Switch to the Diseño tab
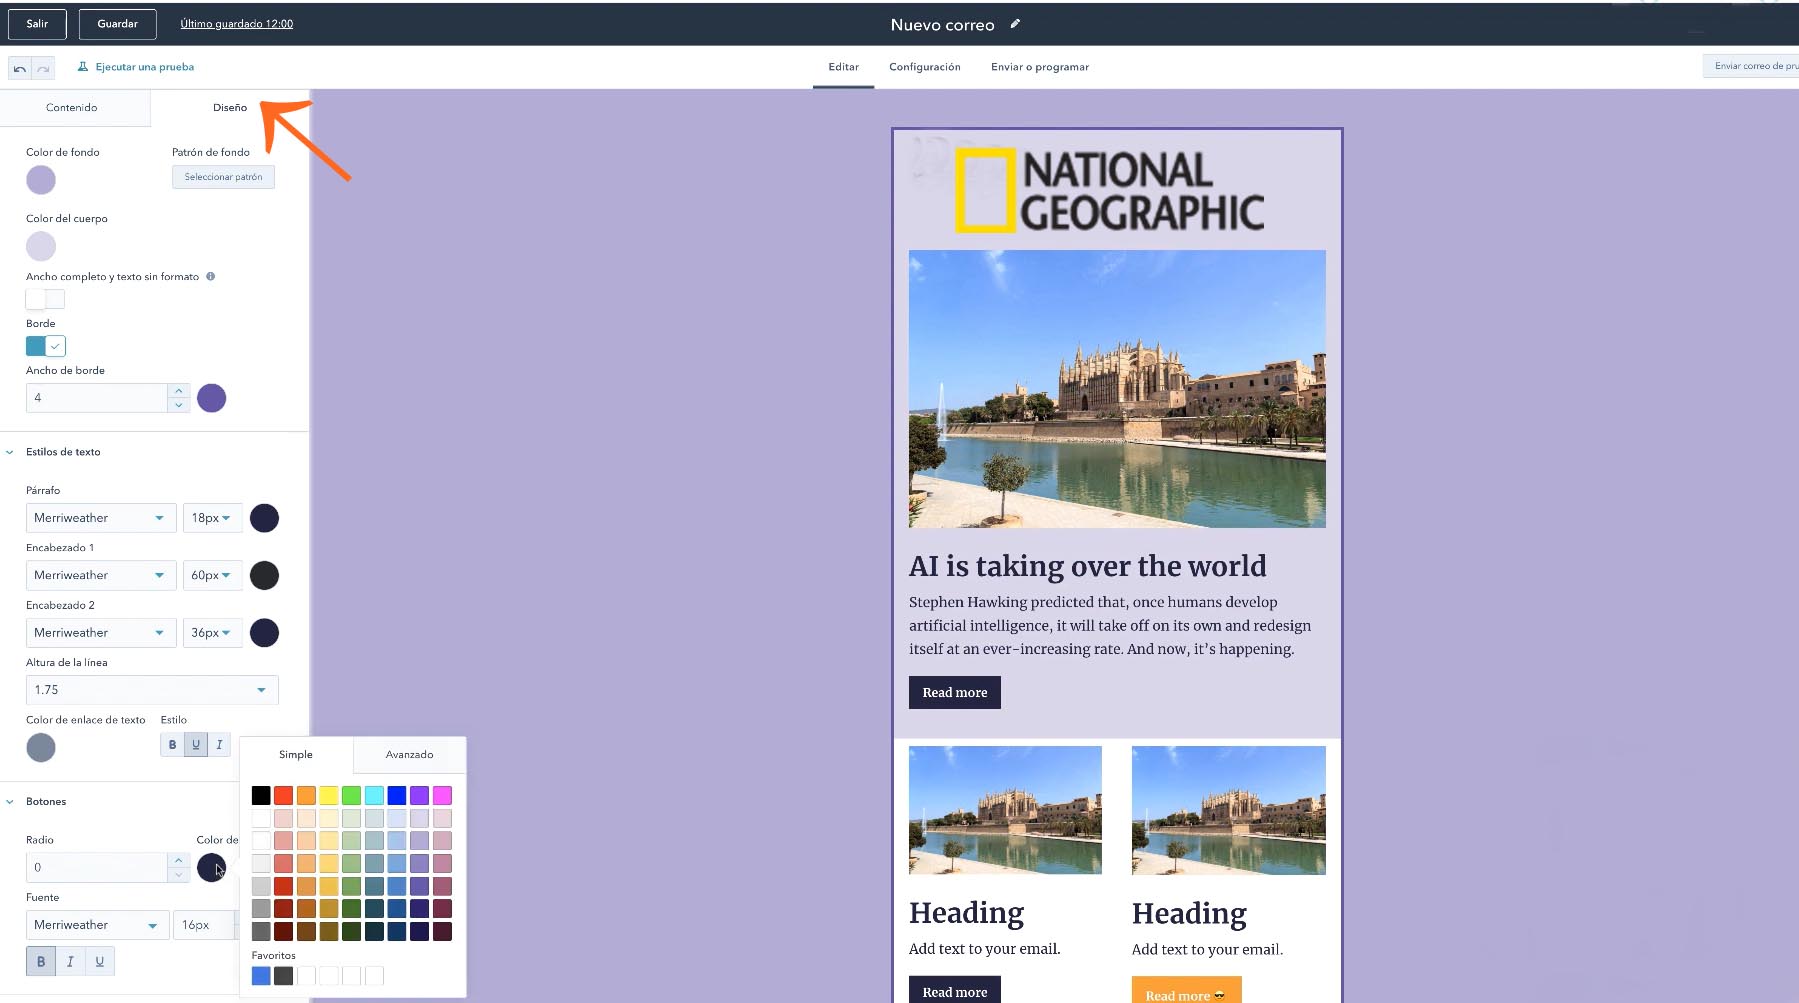The image size is (1799, 1003). (230, 108)
